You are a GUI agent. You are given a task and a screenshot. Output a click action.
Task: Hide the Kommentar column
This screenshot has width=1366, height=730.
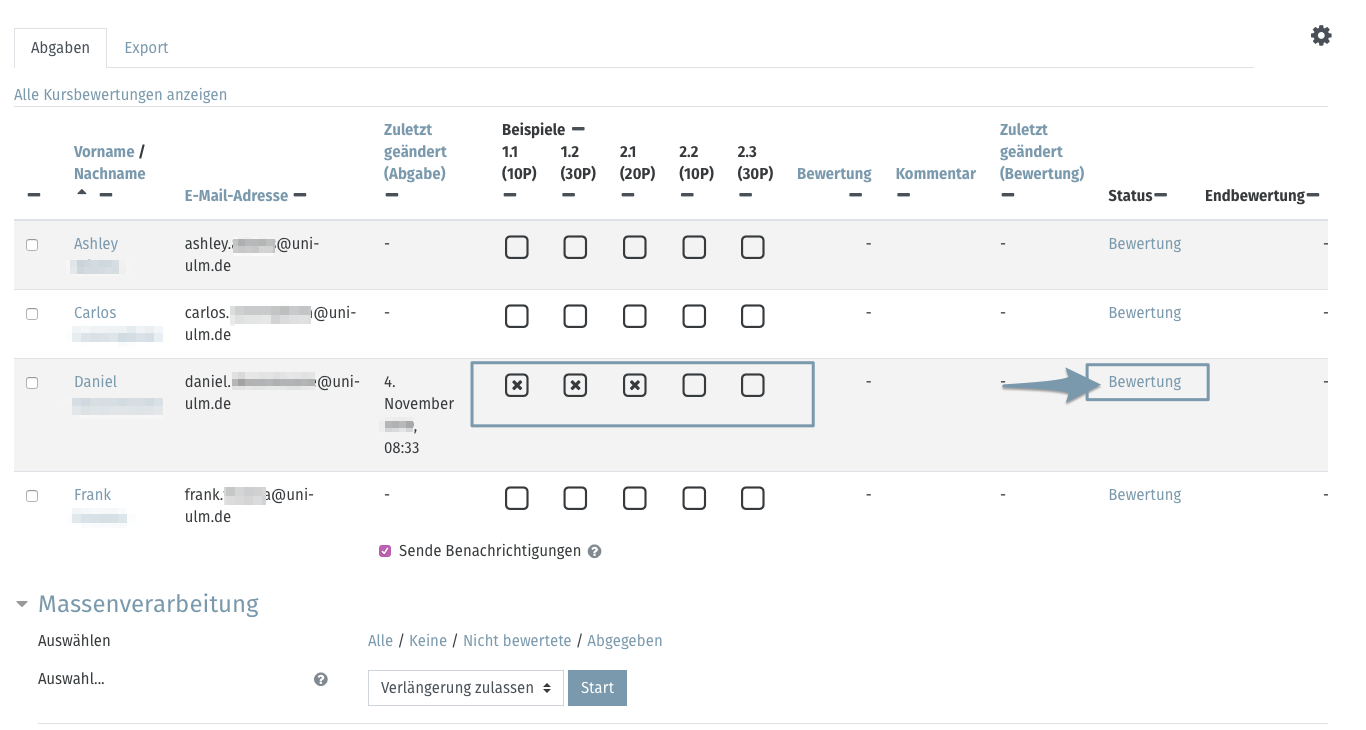click(903, 195)
